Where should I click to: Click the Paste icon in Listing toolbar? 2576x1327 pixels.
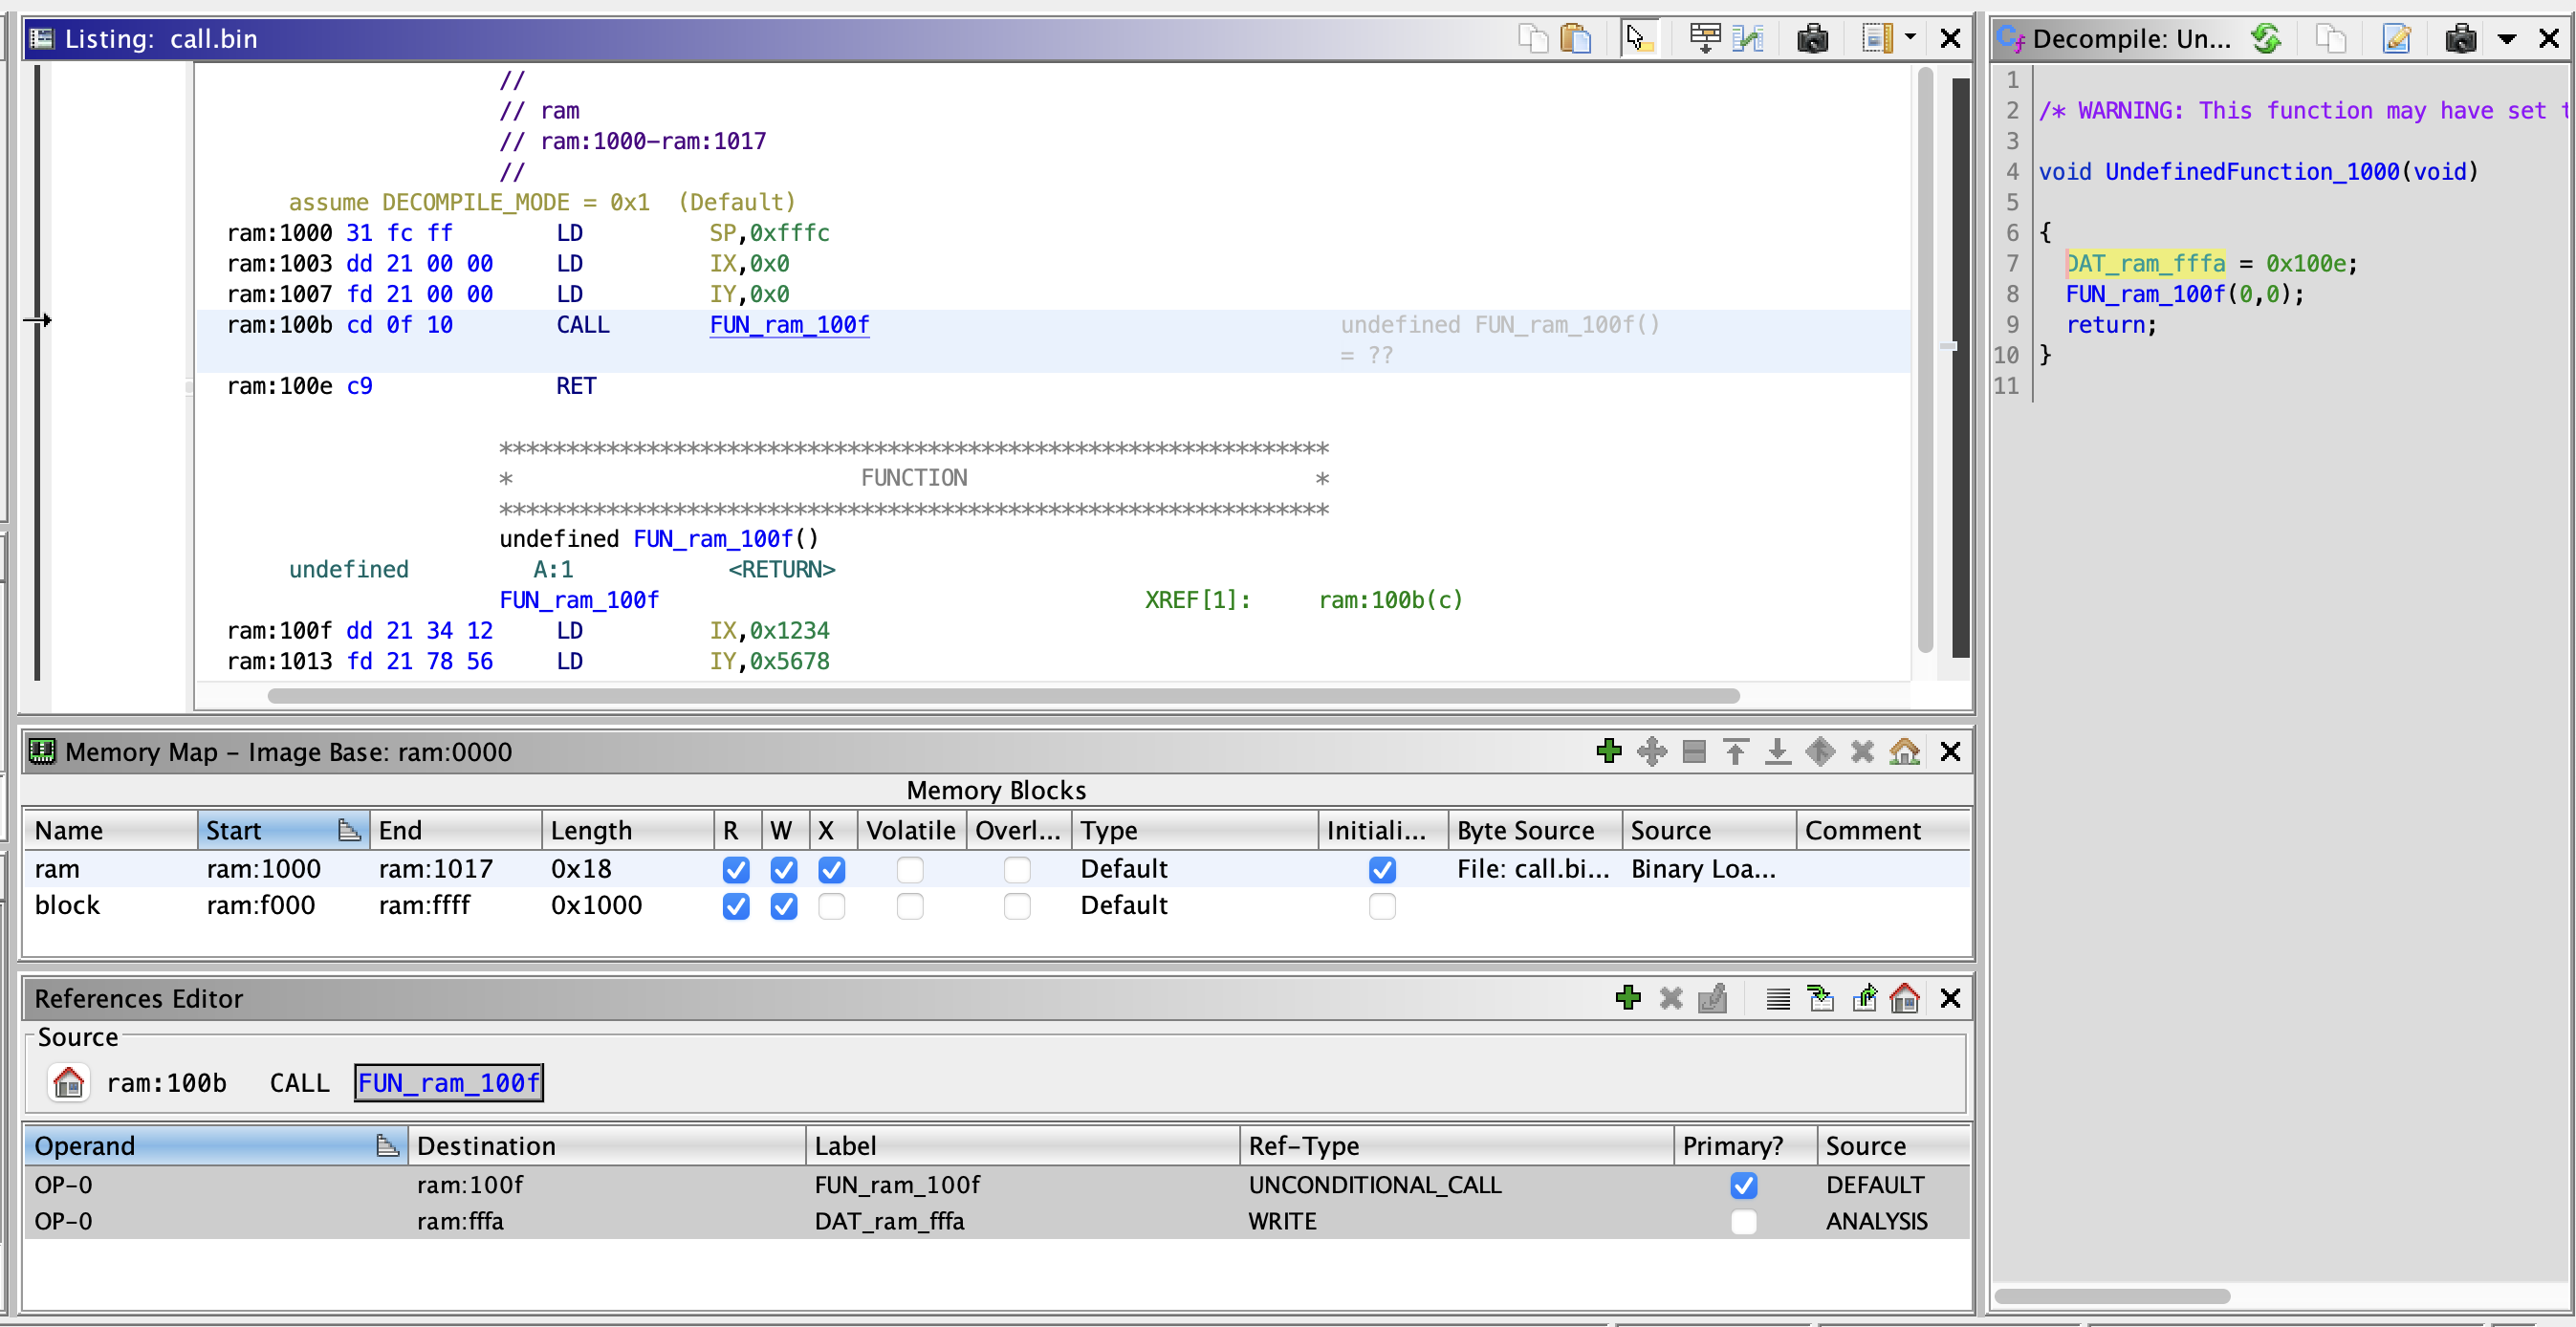pos(1578,38)
